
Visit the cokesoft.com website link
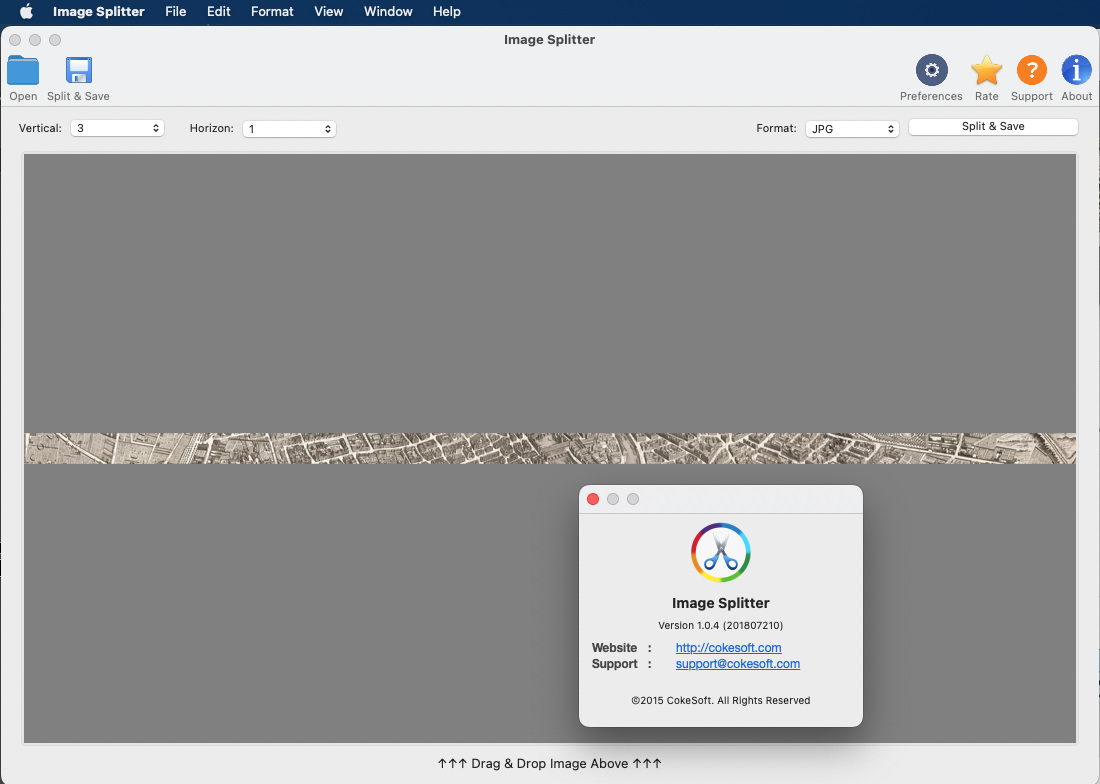click(x=728, y=647)
